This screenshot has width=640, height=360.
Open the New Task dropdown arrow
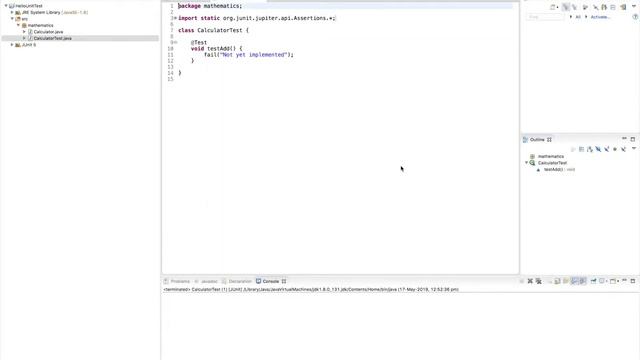coord(558,7)
